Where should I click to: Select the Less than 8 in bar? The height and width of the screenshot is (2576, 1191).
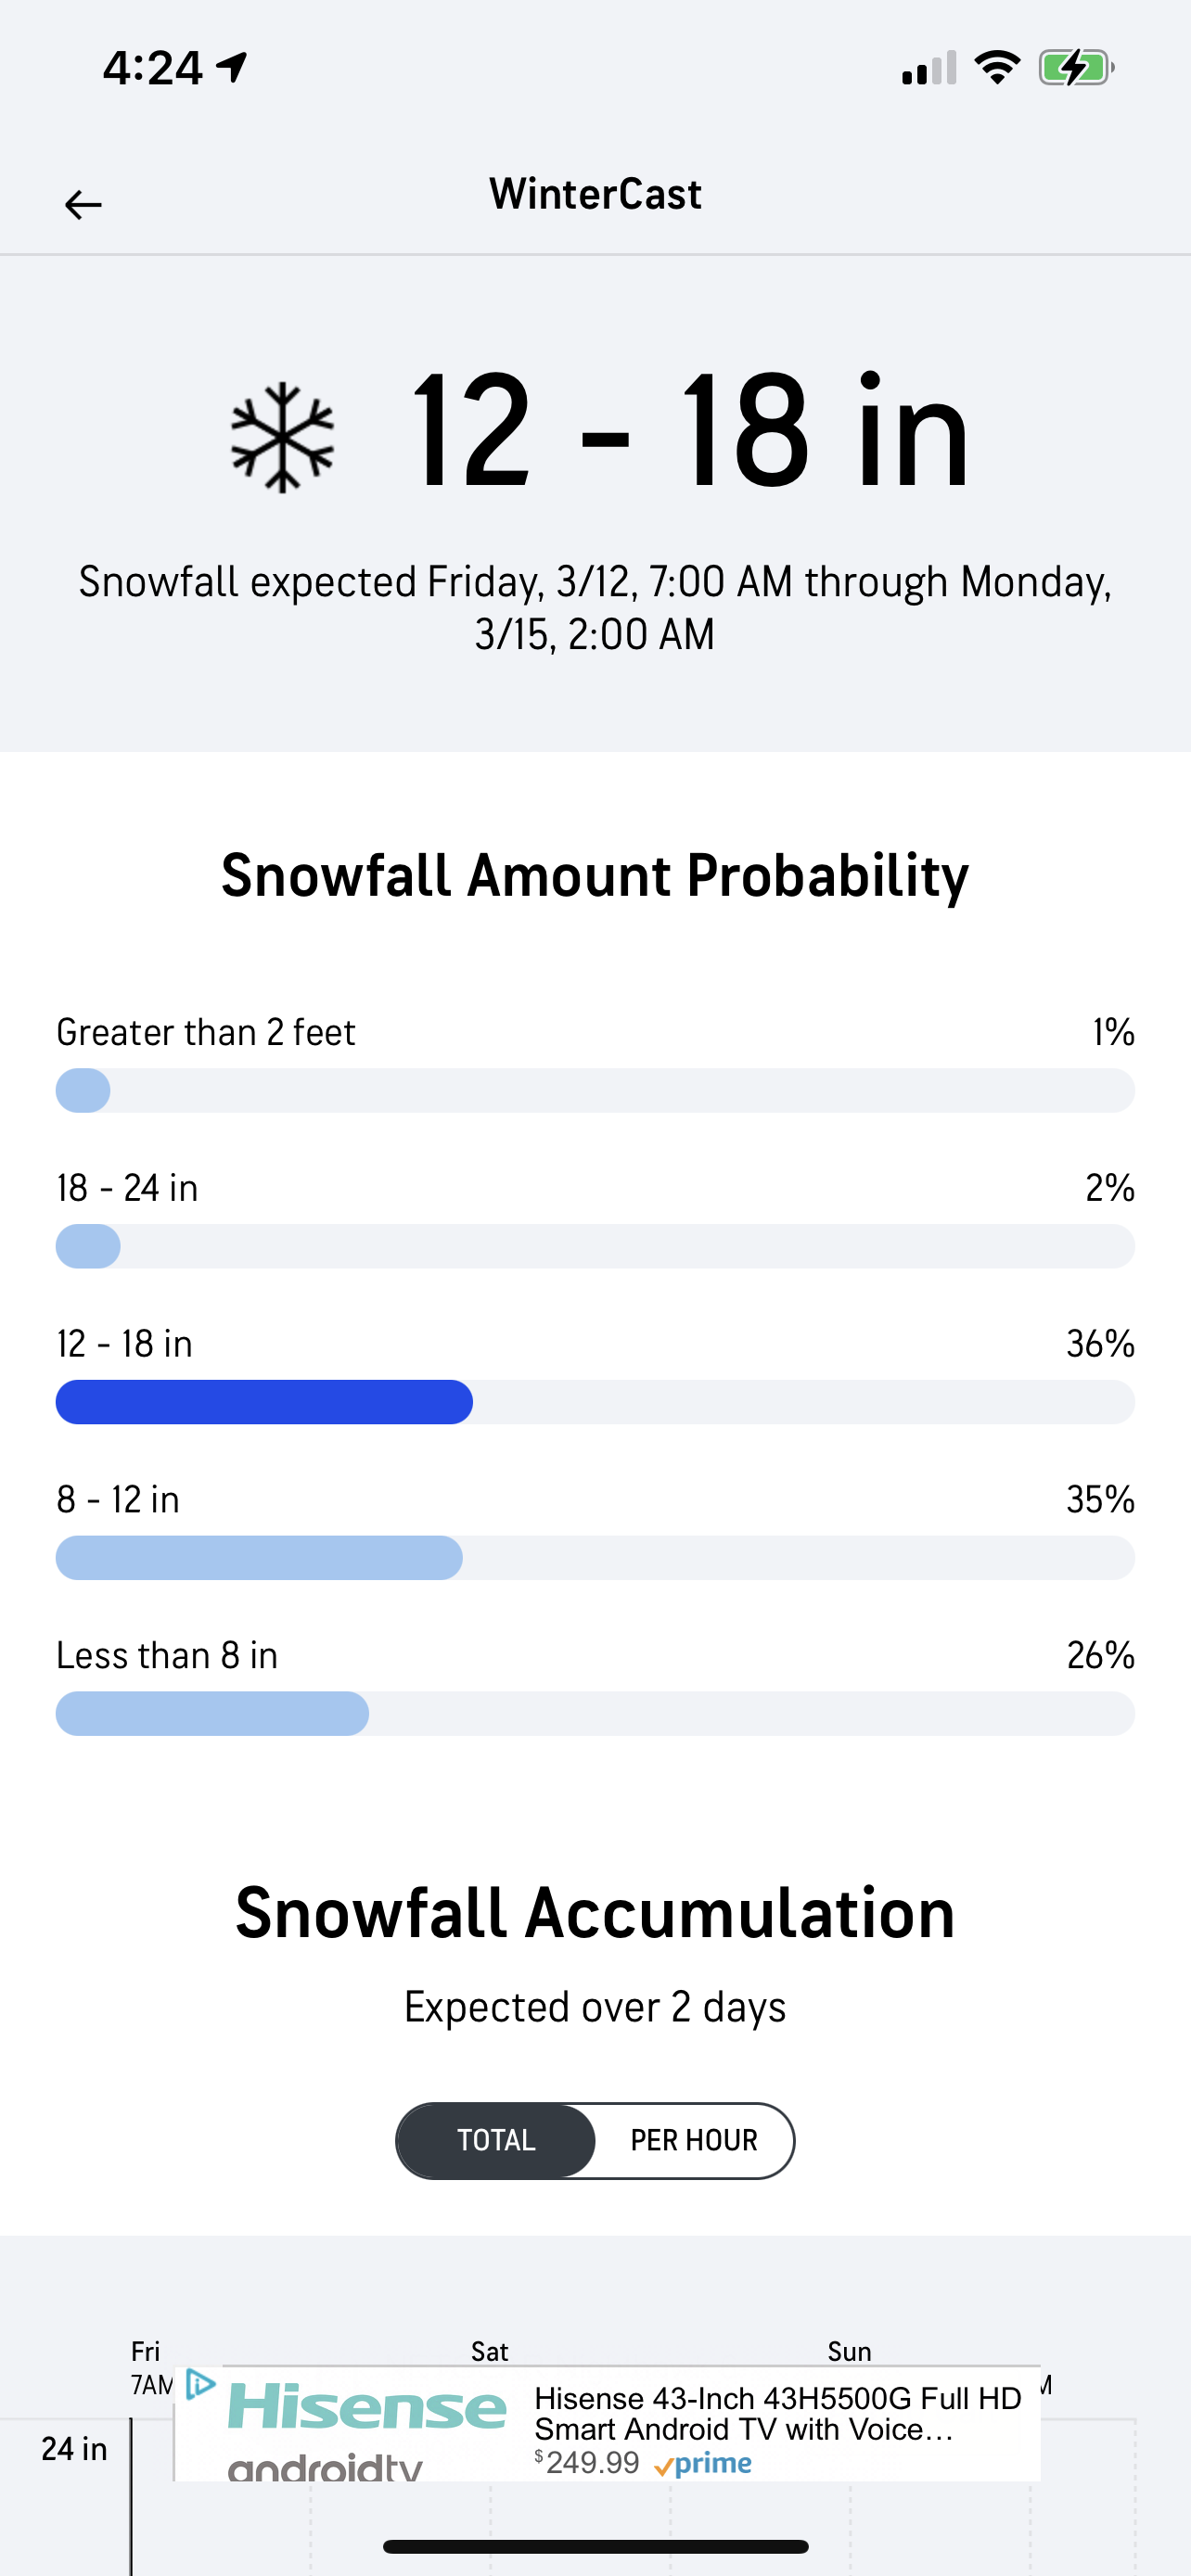click(594, 1714)
